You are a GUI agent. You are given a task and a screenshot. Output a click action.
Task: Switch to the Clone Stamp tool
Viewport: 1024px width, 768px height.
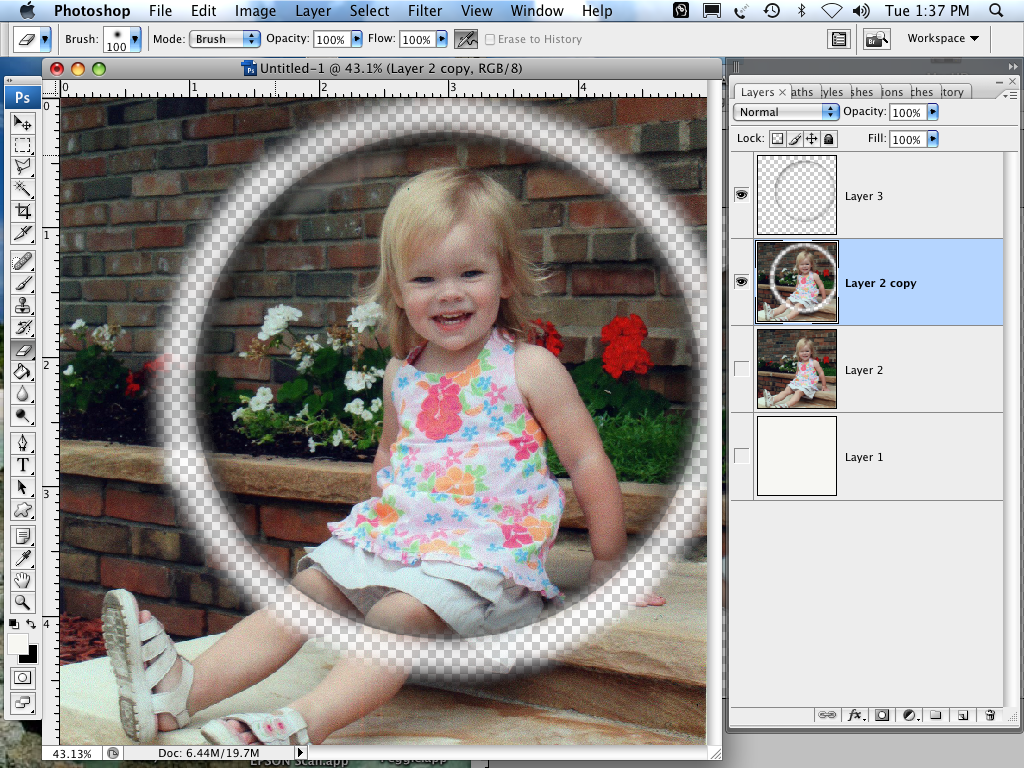(22, 304)
